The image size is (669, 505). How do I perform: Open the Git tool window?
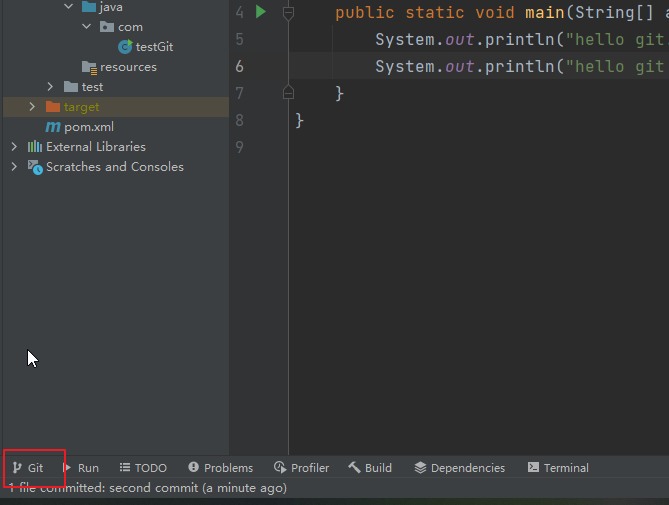point(28,468)
